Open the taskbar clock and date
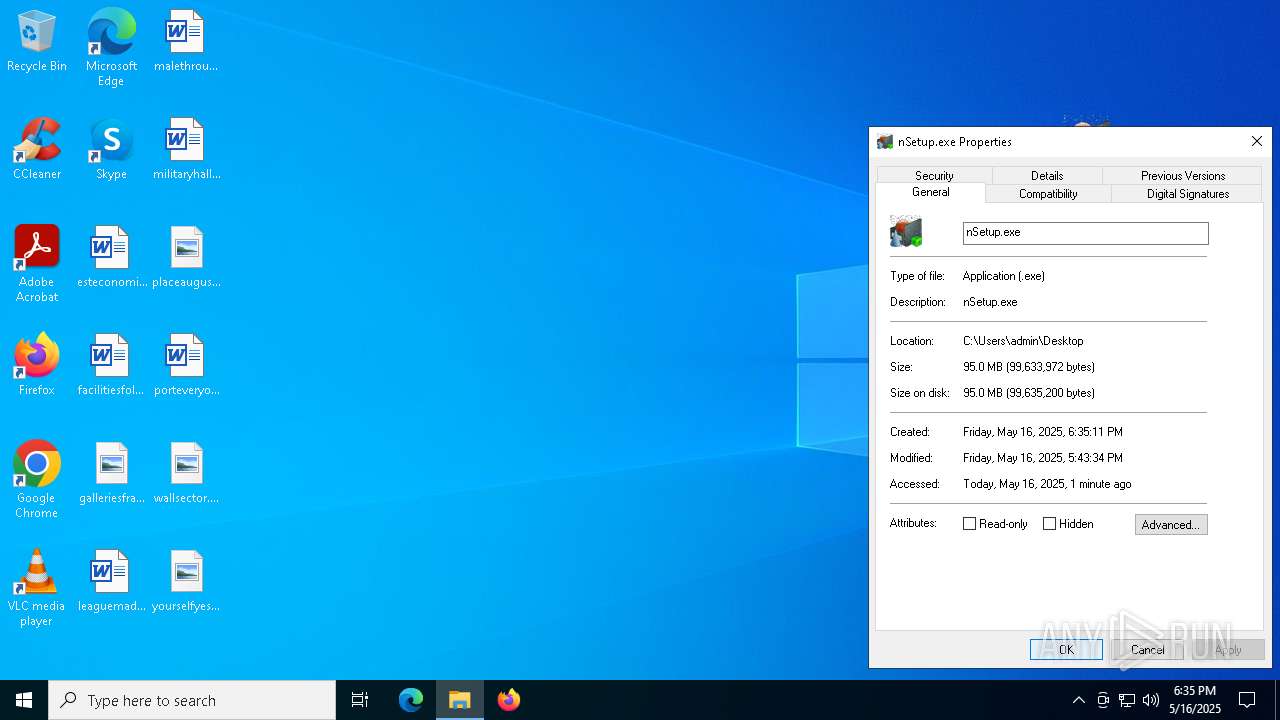Screen dimensions: 1280x720 pyautogui.click(x=1196, y=700)
